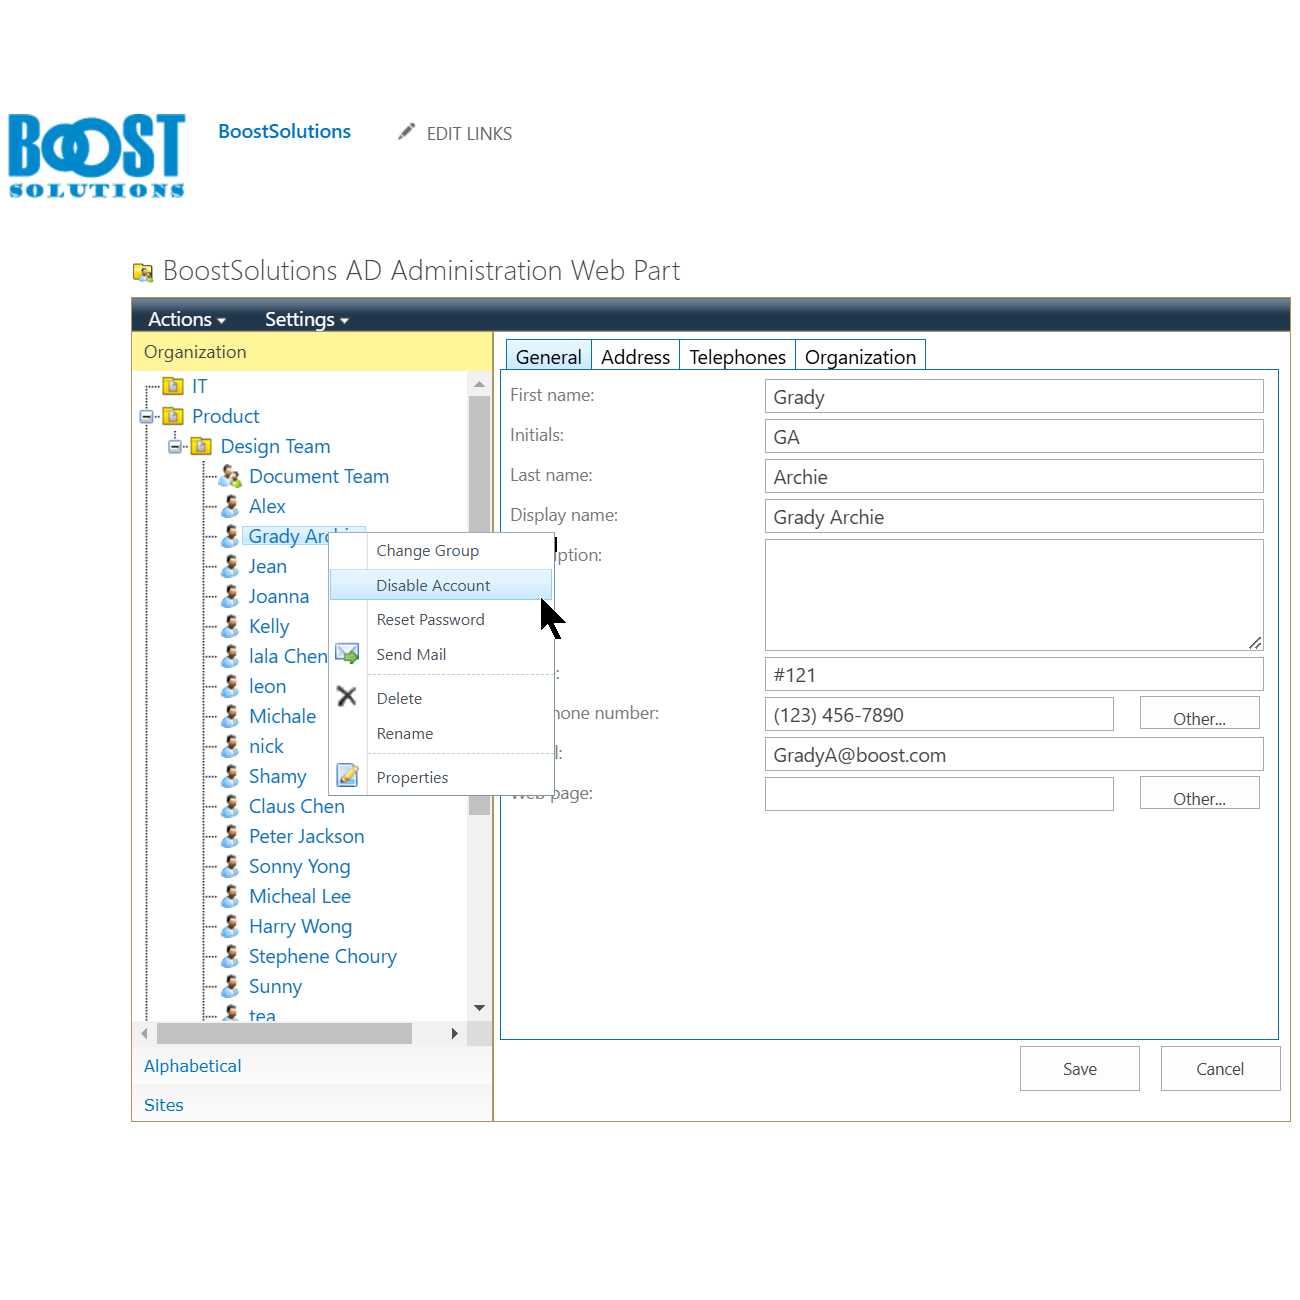Viewport: 1300px width, 1300px height.
Task: Choose Reset Password menu entry
Action: (440, 620)
